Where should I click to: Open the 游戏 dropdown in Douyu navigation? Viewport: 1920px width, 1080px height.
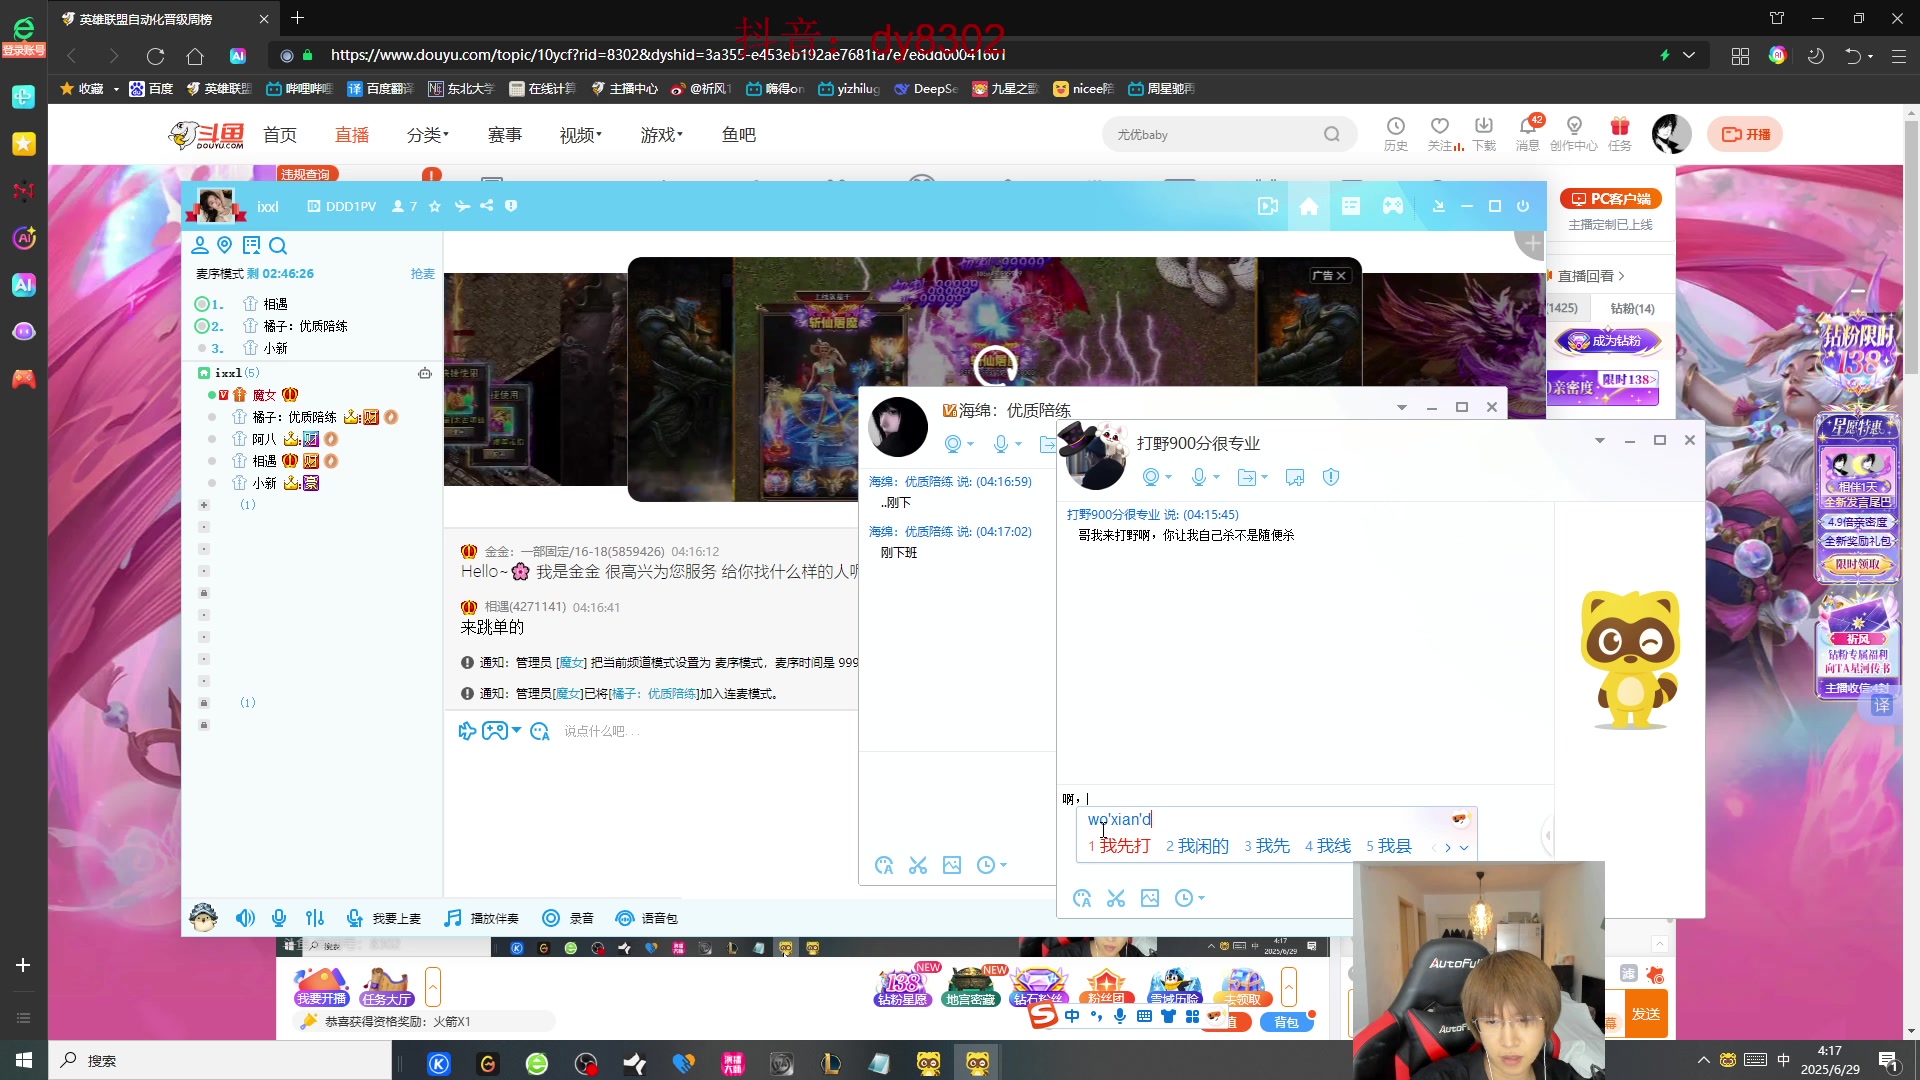[661, 135]
